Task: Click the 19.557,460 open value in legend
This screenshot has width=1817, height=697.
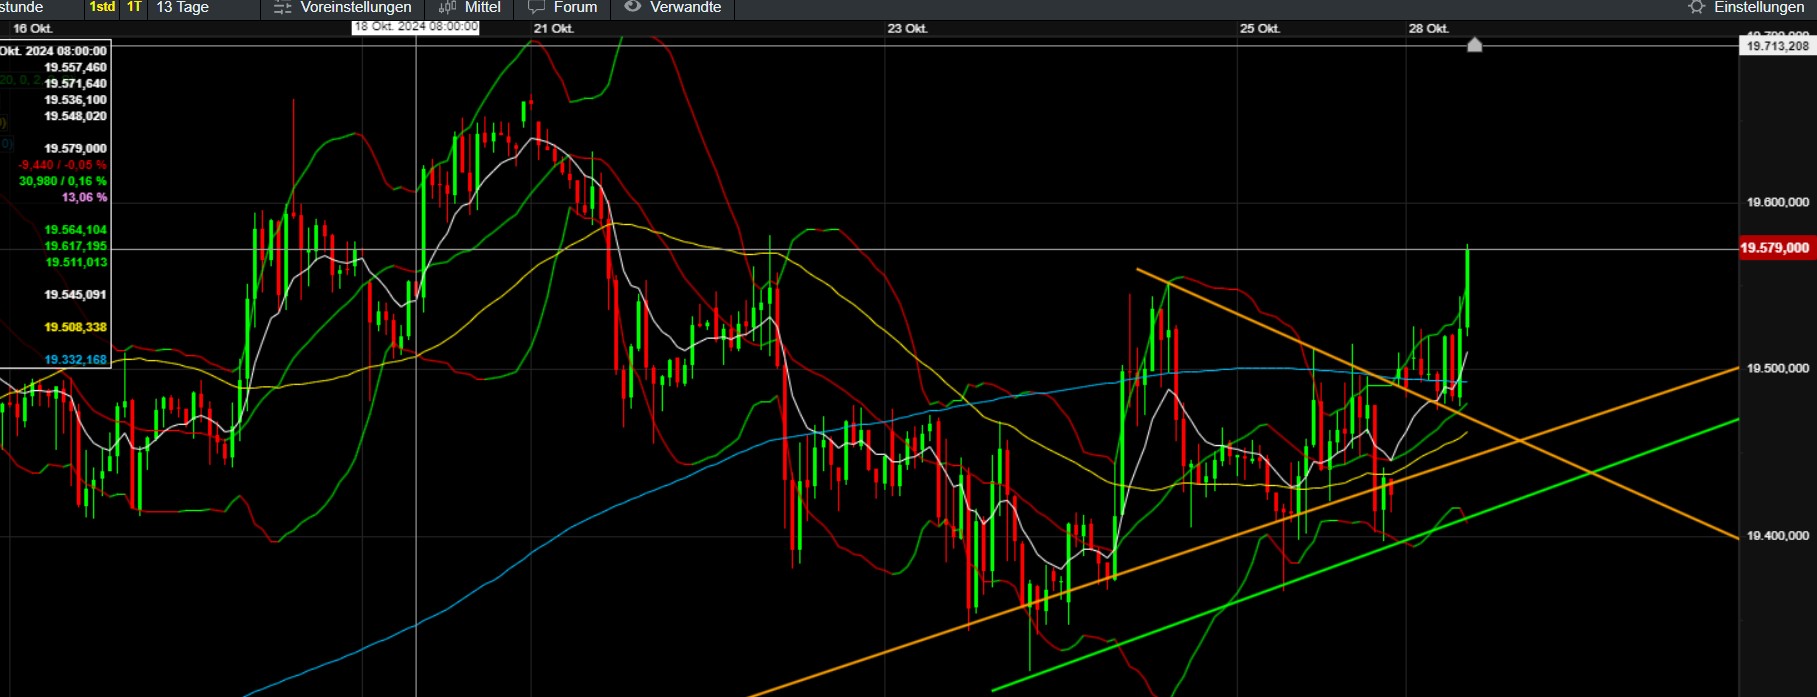Action: (76, 67)
